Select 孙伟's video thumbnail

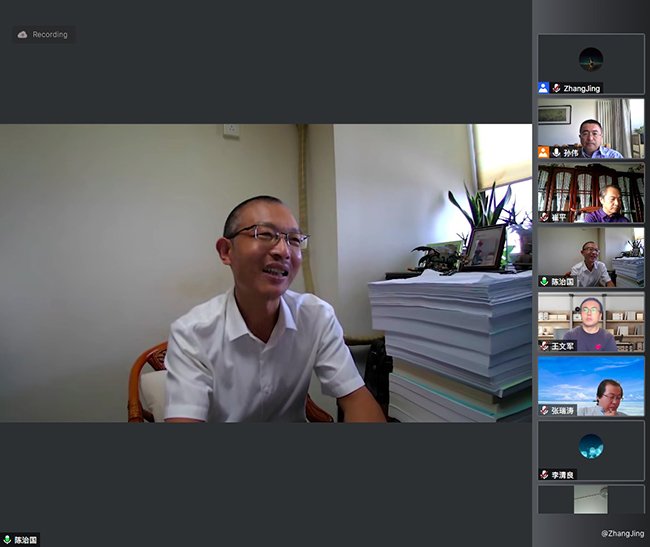(x=591, y=128)
